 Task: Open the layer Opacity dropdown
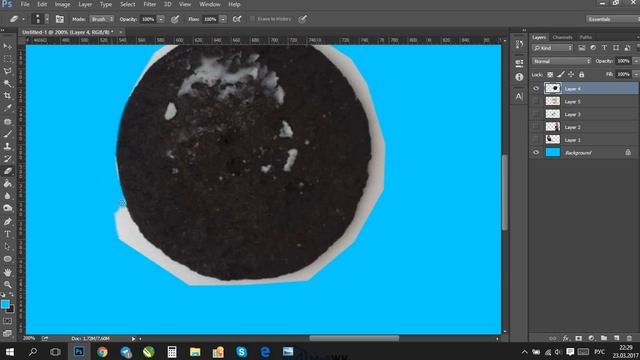click(636, 61)
